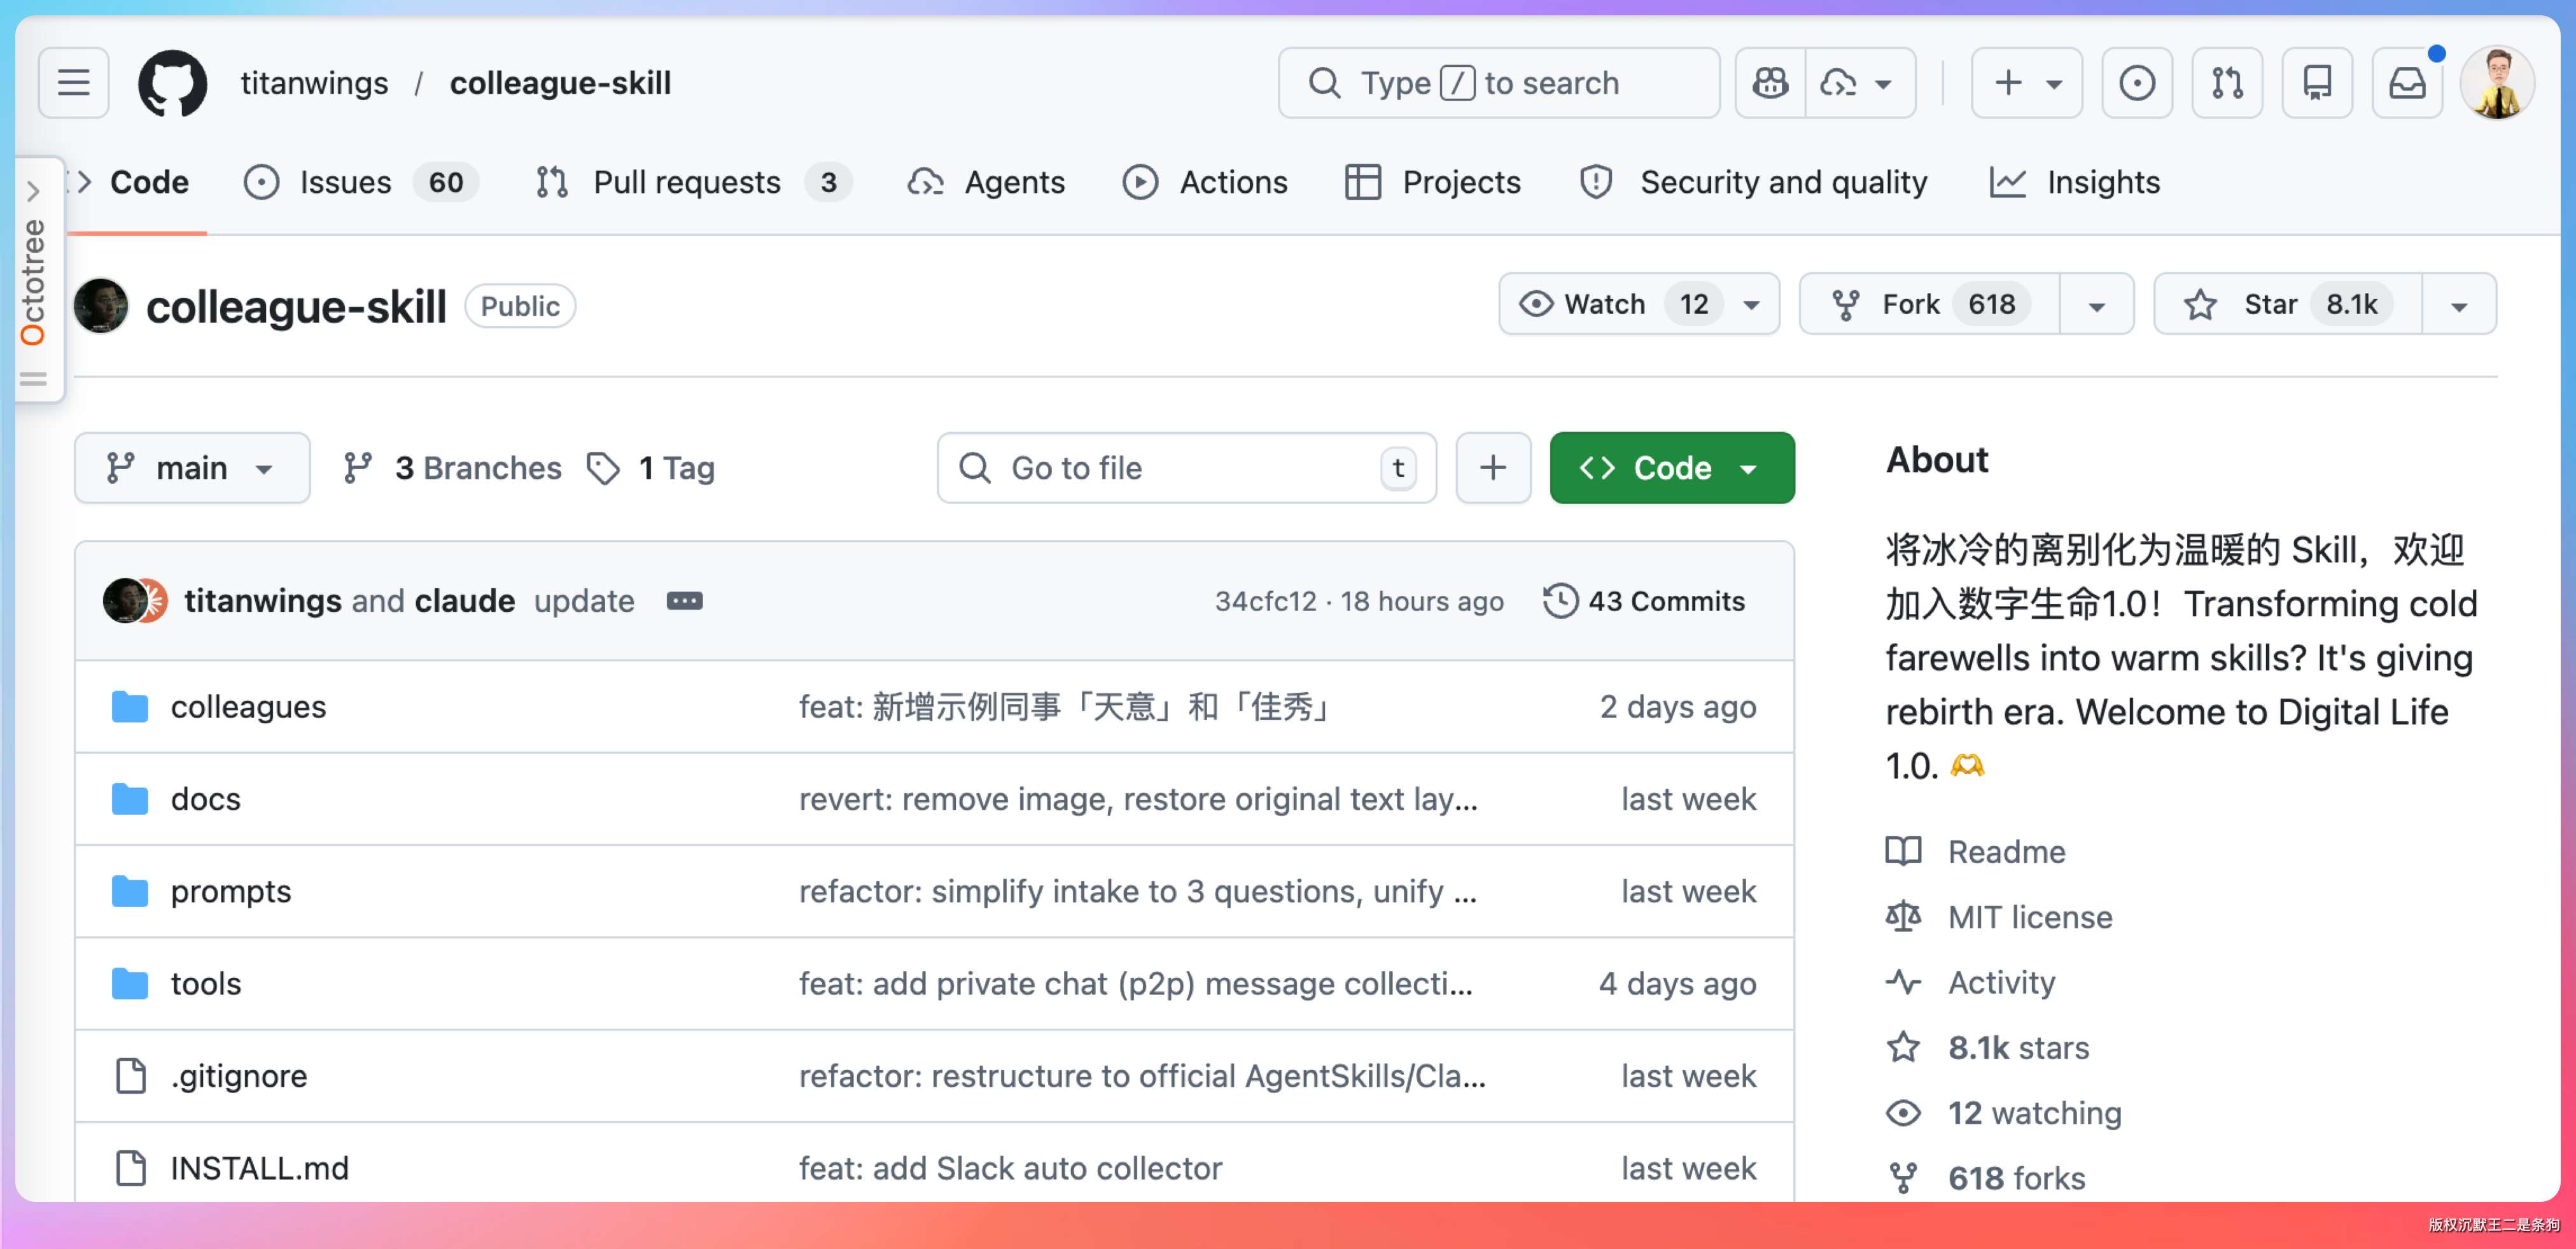The height and width of the screenshot is (1249, 2576).
Task: Open the Copilot chat icon
Action: click(1770, 83)
